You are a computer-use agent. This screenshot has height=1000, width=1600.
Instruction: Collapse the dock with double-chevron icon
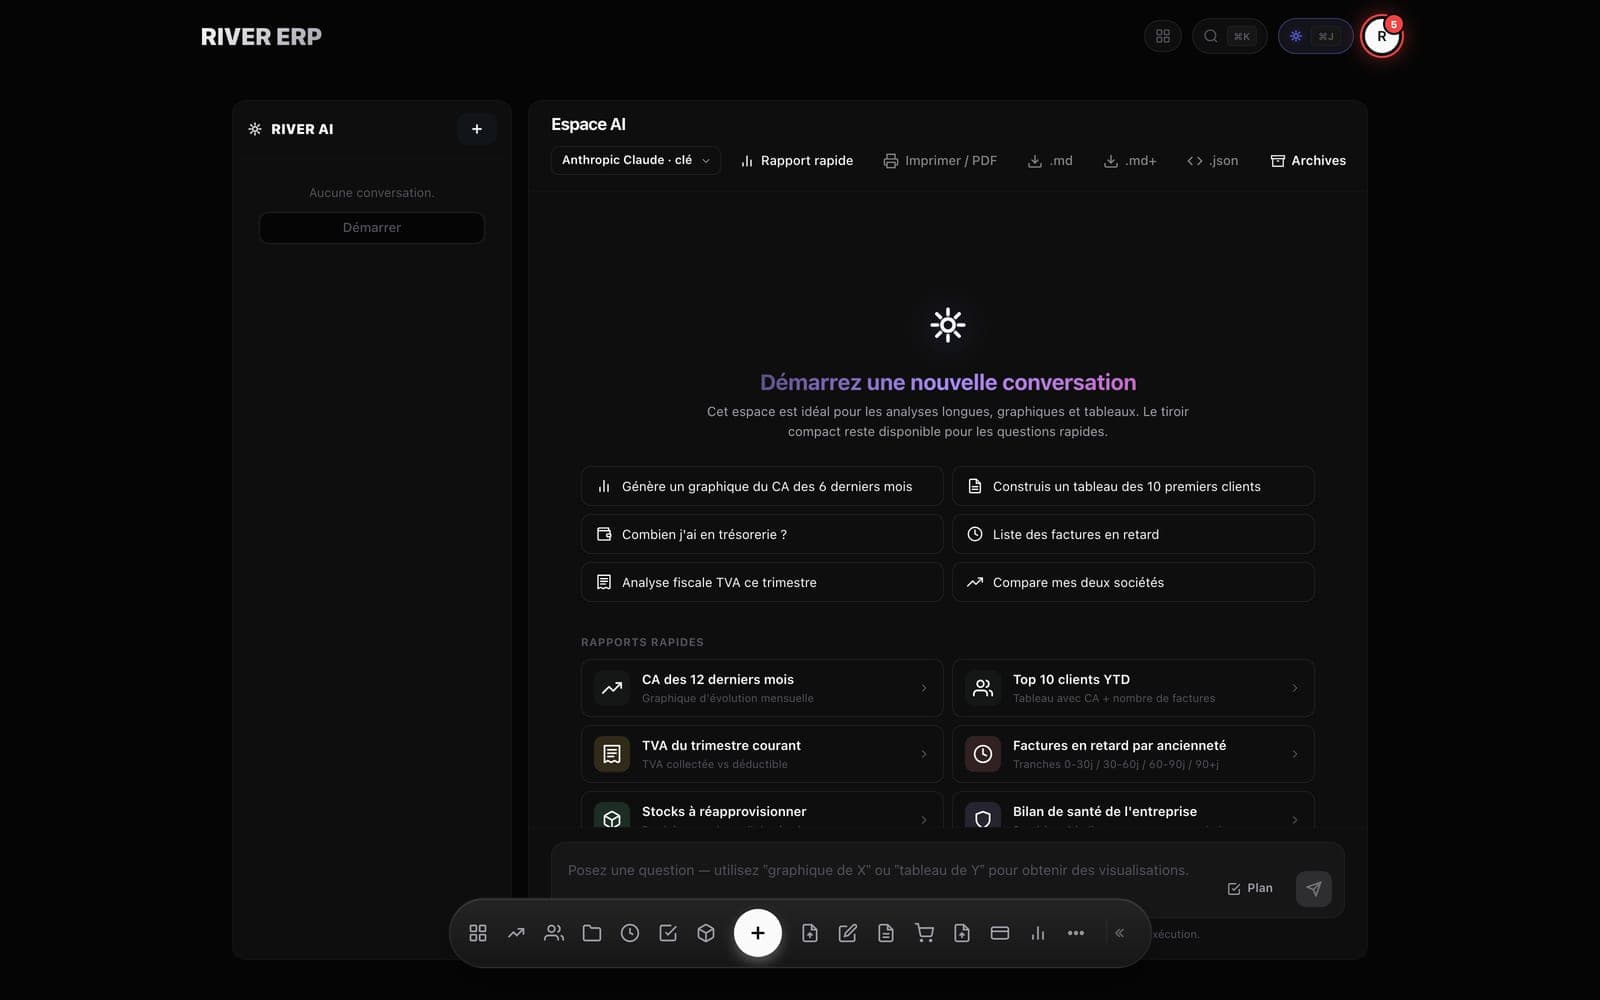pos(1120,933)
